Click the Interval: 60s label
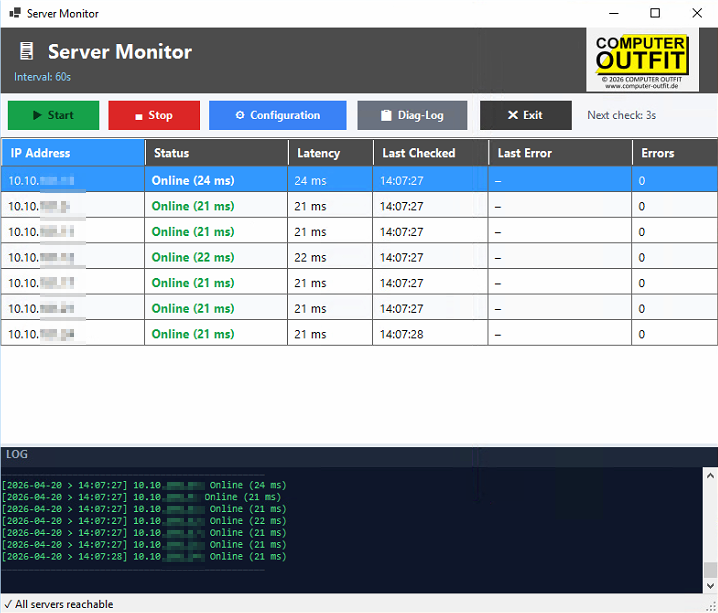The height and width of the screenshot is (613, 718). (42, 77)
